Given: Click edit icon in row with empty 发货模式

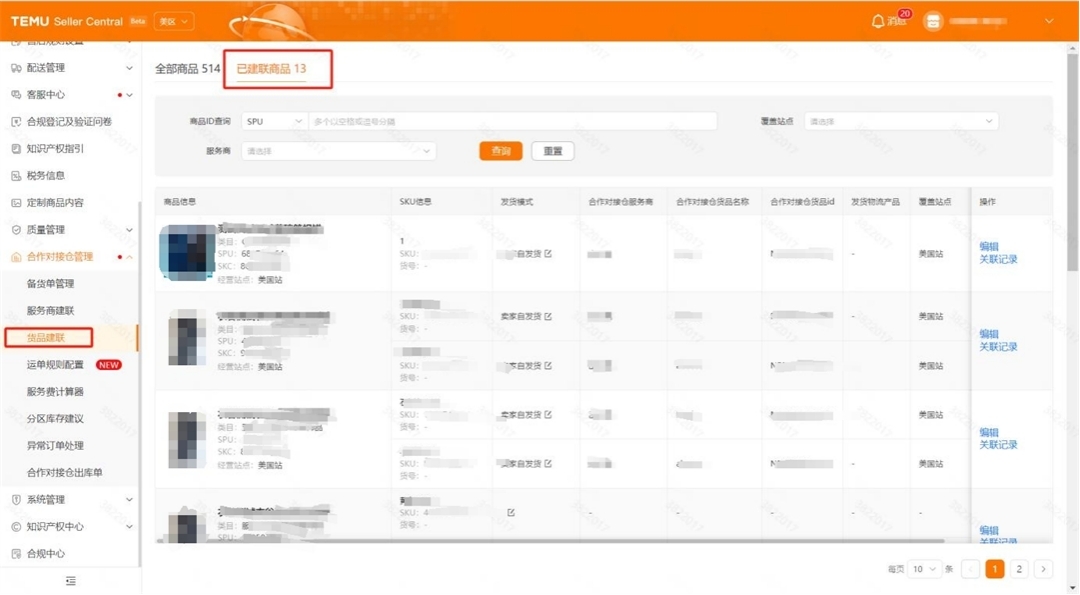Looking at the screenshot, I should click(x=511, y=512).
